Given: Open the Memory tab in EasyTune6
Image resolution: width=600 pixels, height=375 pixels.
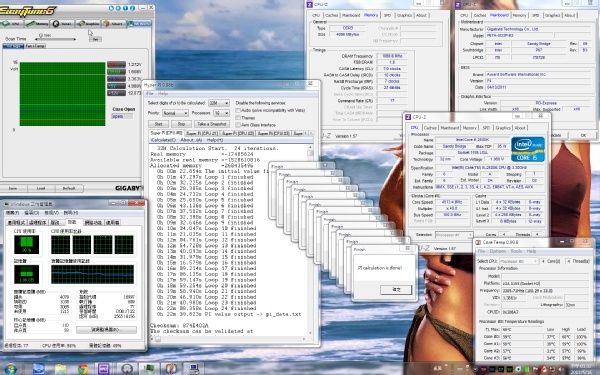Looking at the screenshot, I should point(37,24).
